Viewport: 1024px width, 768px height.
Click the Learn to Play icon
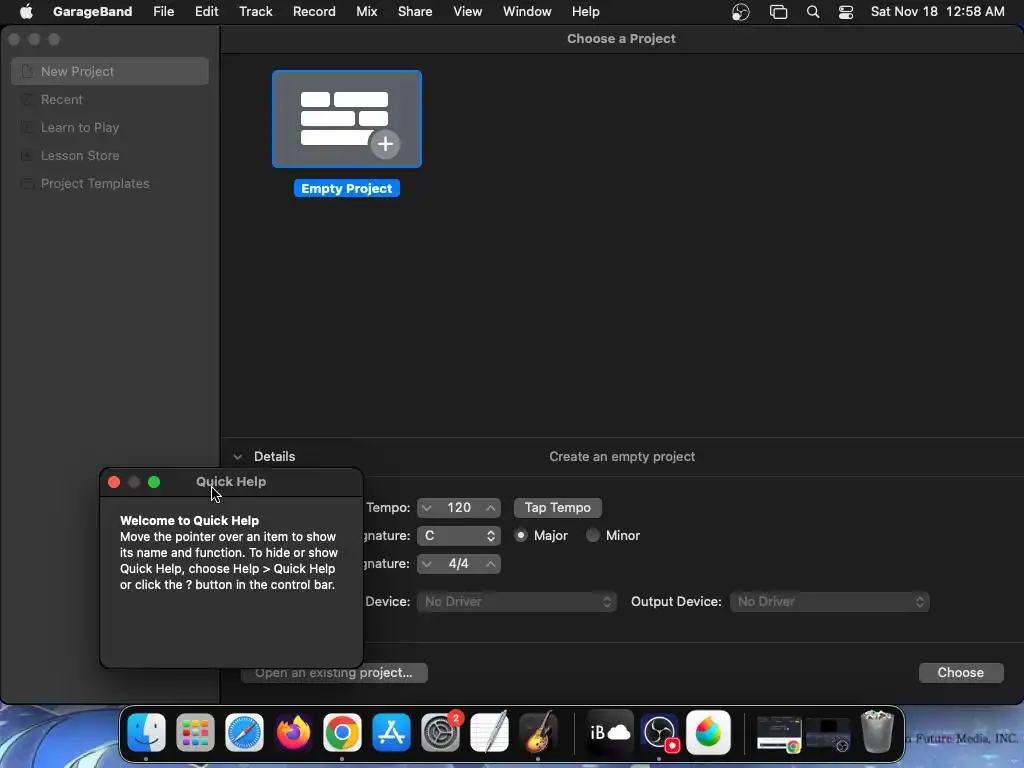[27, 127]
